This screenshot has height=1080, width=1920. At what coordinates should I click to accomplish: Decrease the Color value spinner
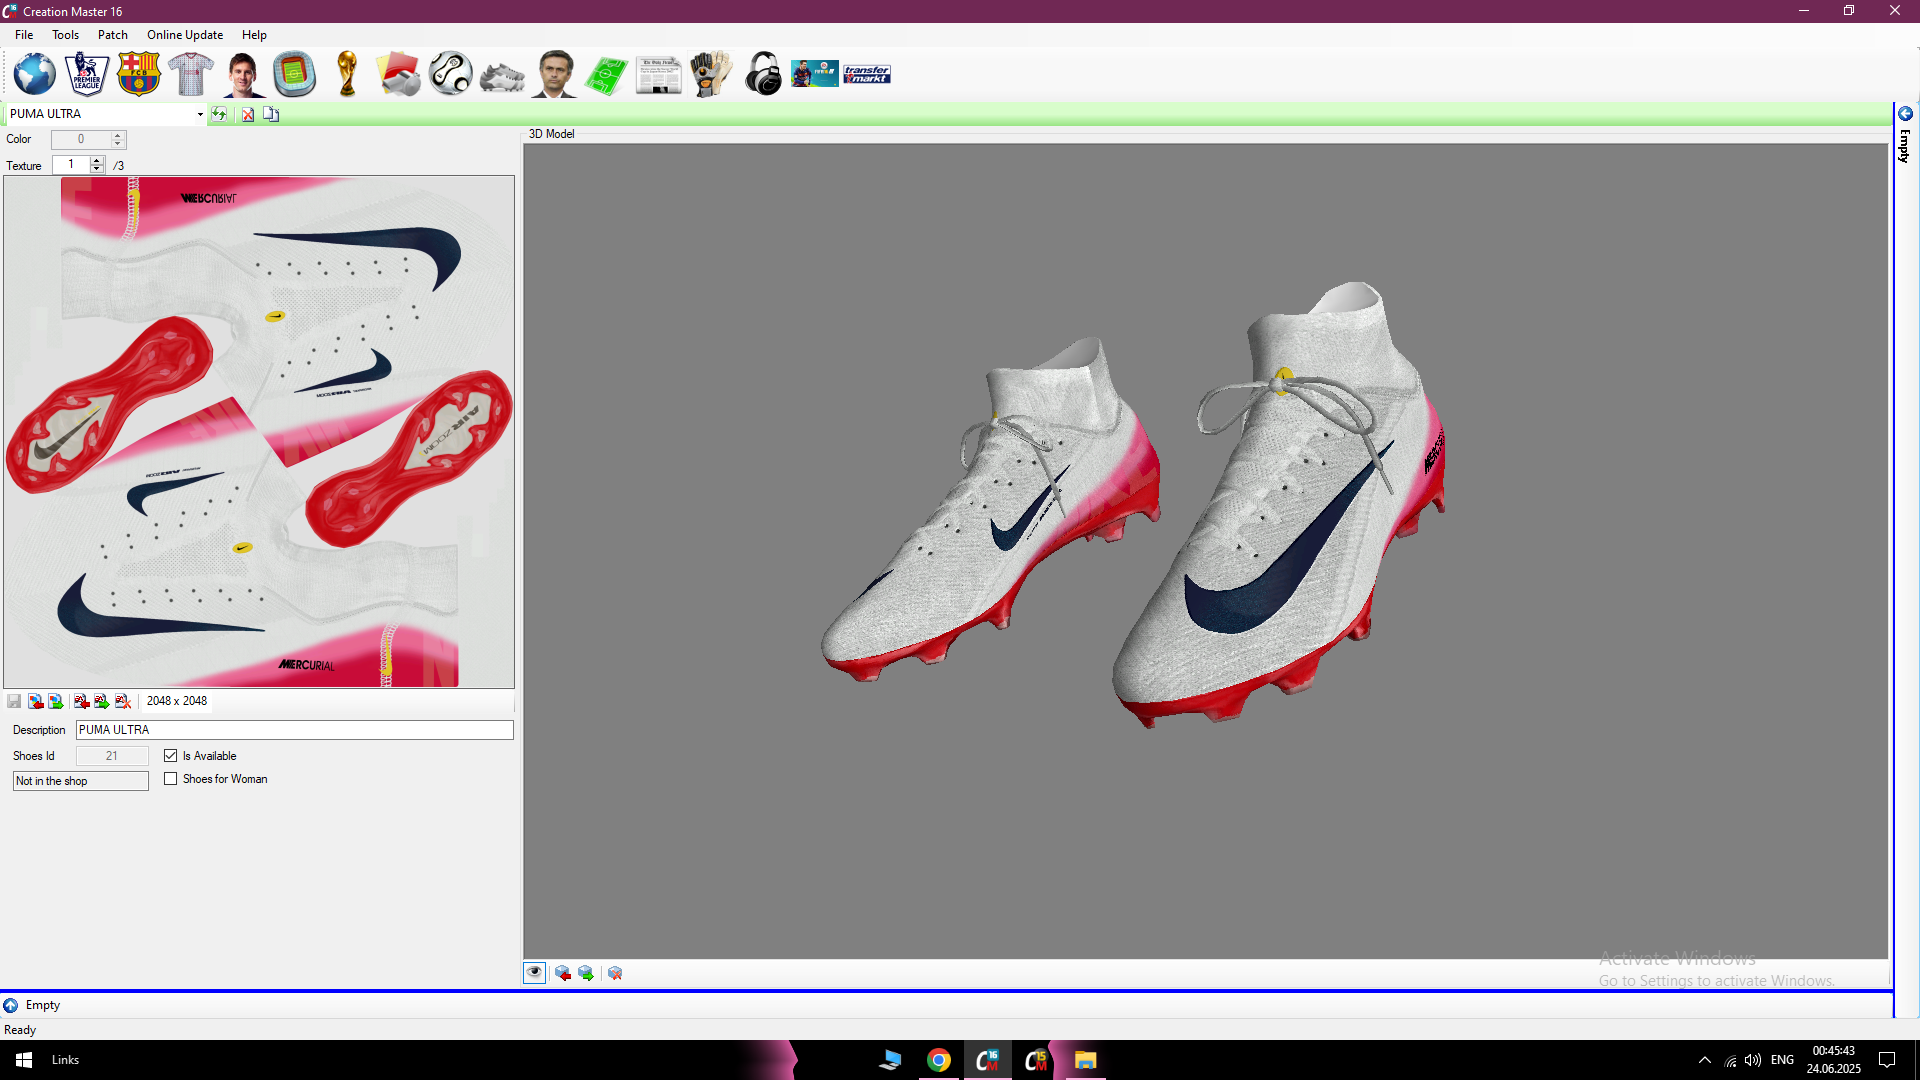[118, 144]
